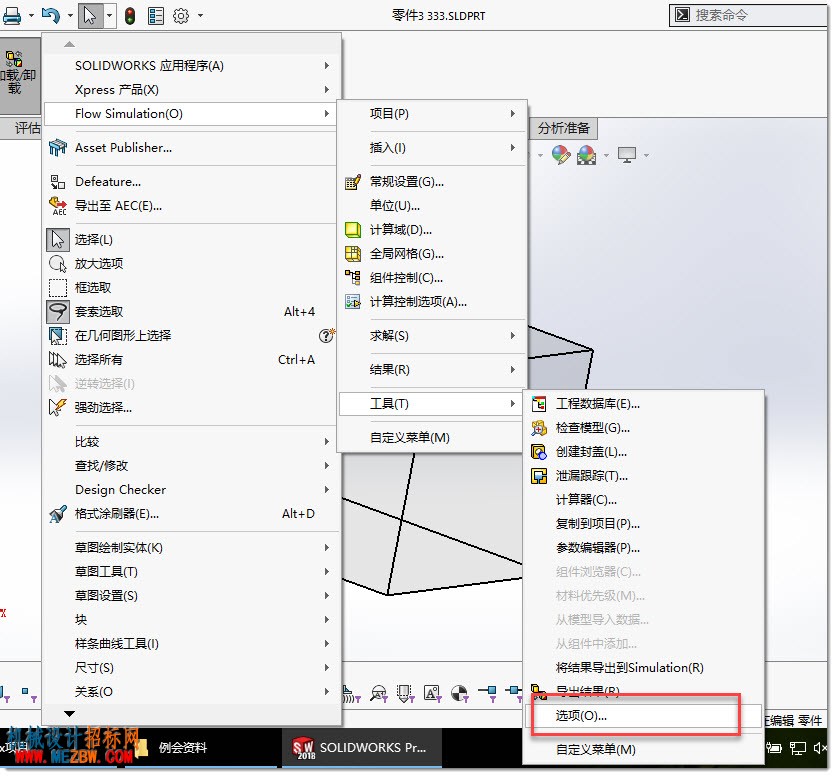Click the rebuild traffic light icon
Image resolution: width=835 pixels, height=776 pixels.
tap(130, 16)
